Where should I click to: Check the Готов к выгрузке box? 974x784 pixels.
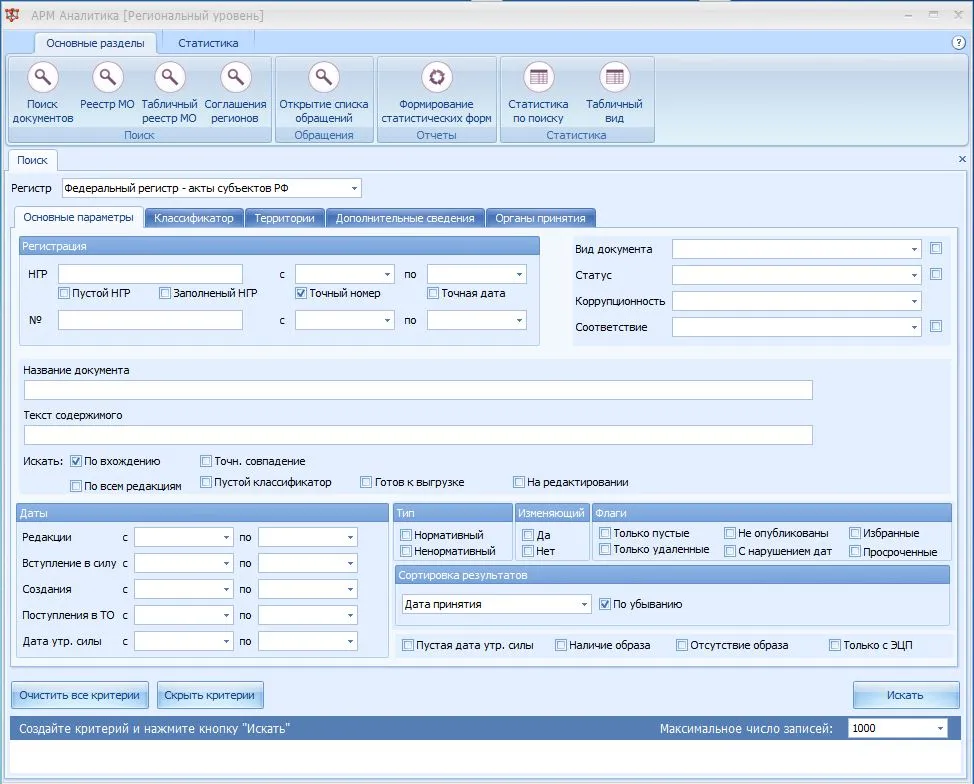366,482
